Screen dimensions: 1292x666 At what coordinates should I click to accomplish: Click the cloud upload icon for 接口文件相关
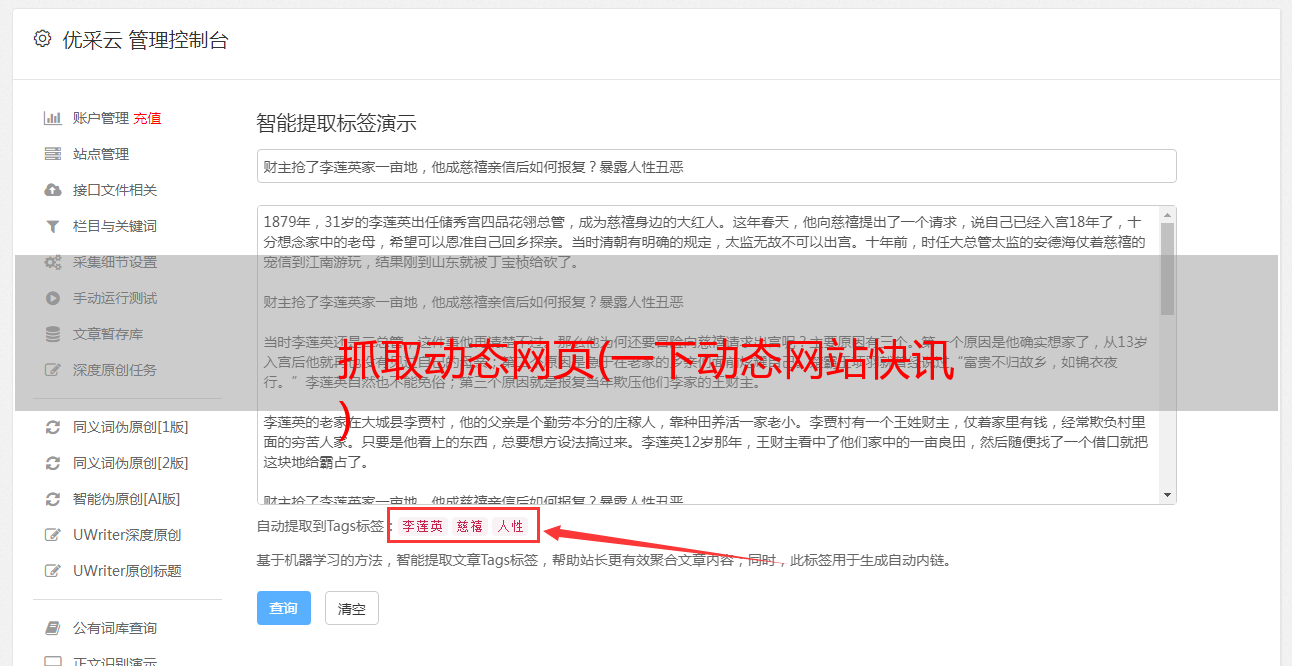(53, 190)
